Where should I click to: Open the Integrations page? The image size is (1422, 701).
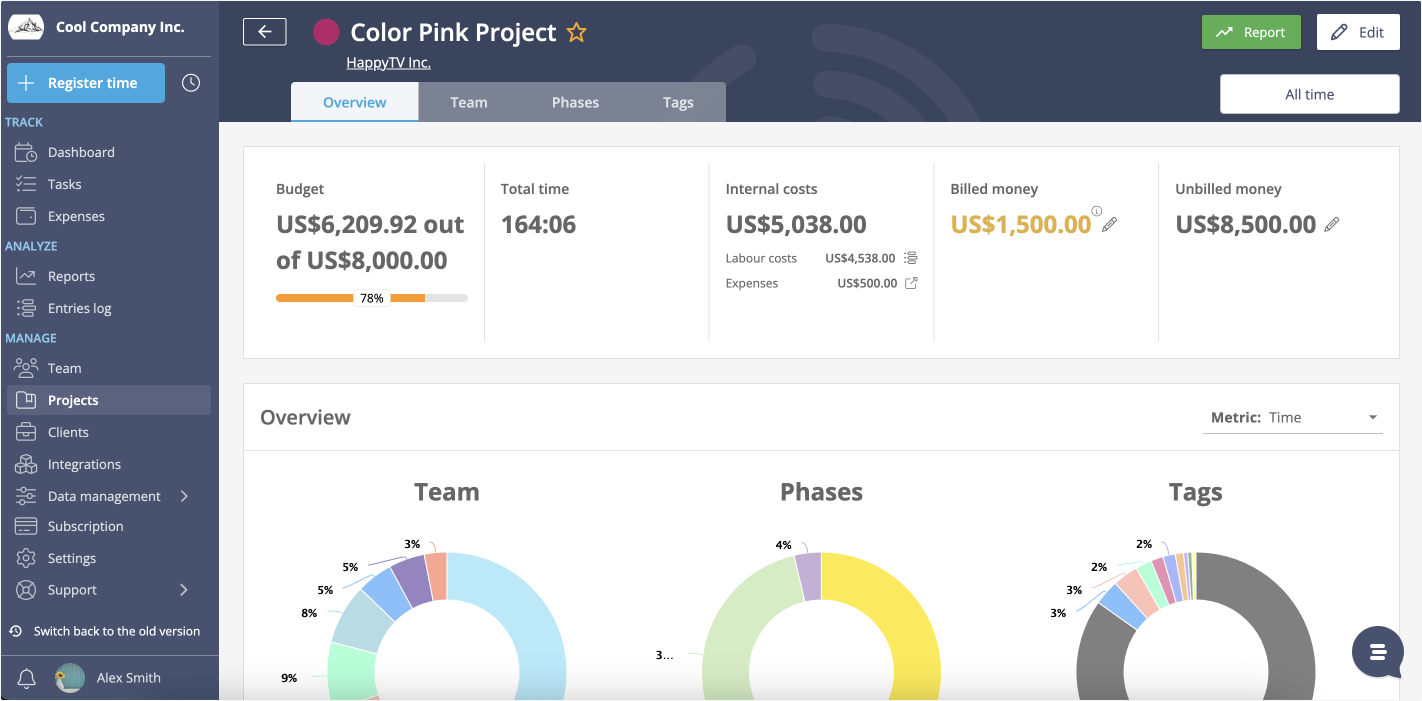pyautogui.click(x=83, y=463)
